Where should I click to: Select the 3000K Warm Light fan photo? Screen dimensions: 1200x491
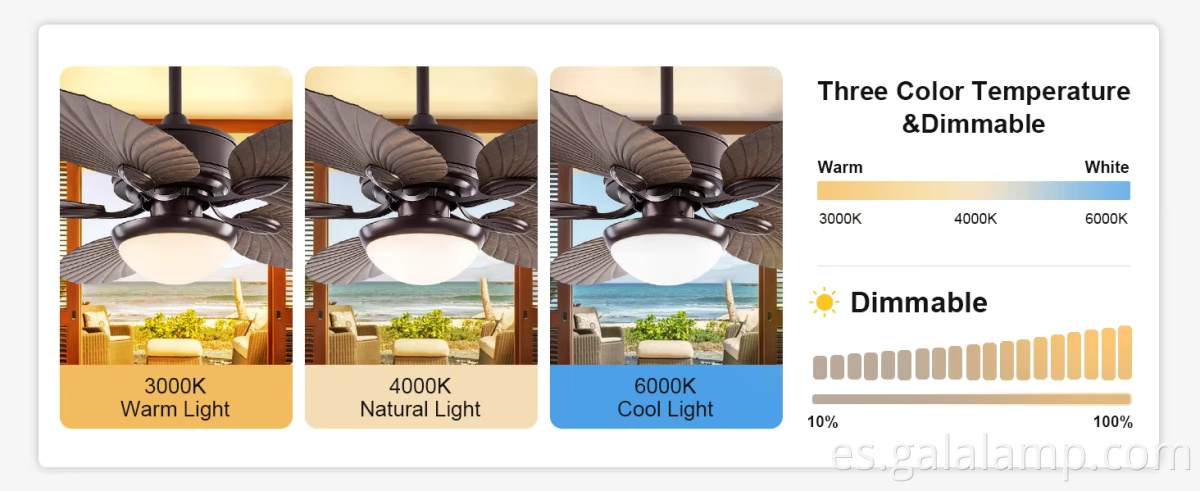click(176, 215)
